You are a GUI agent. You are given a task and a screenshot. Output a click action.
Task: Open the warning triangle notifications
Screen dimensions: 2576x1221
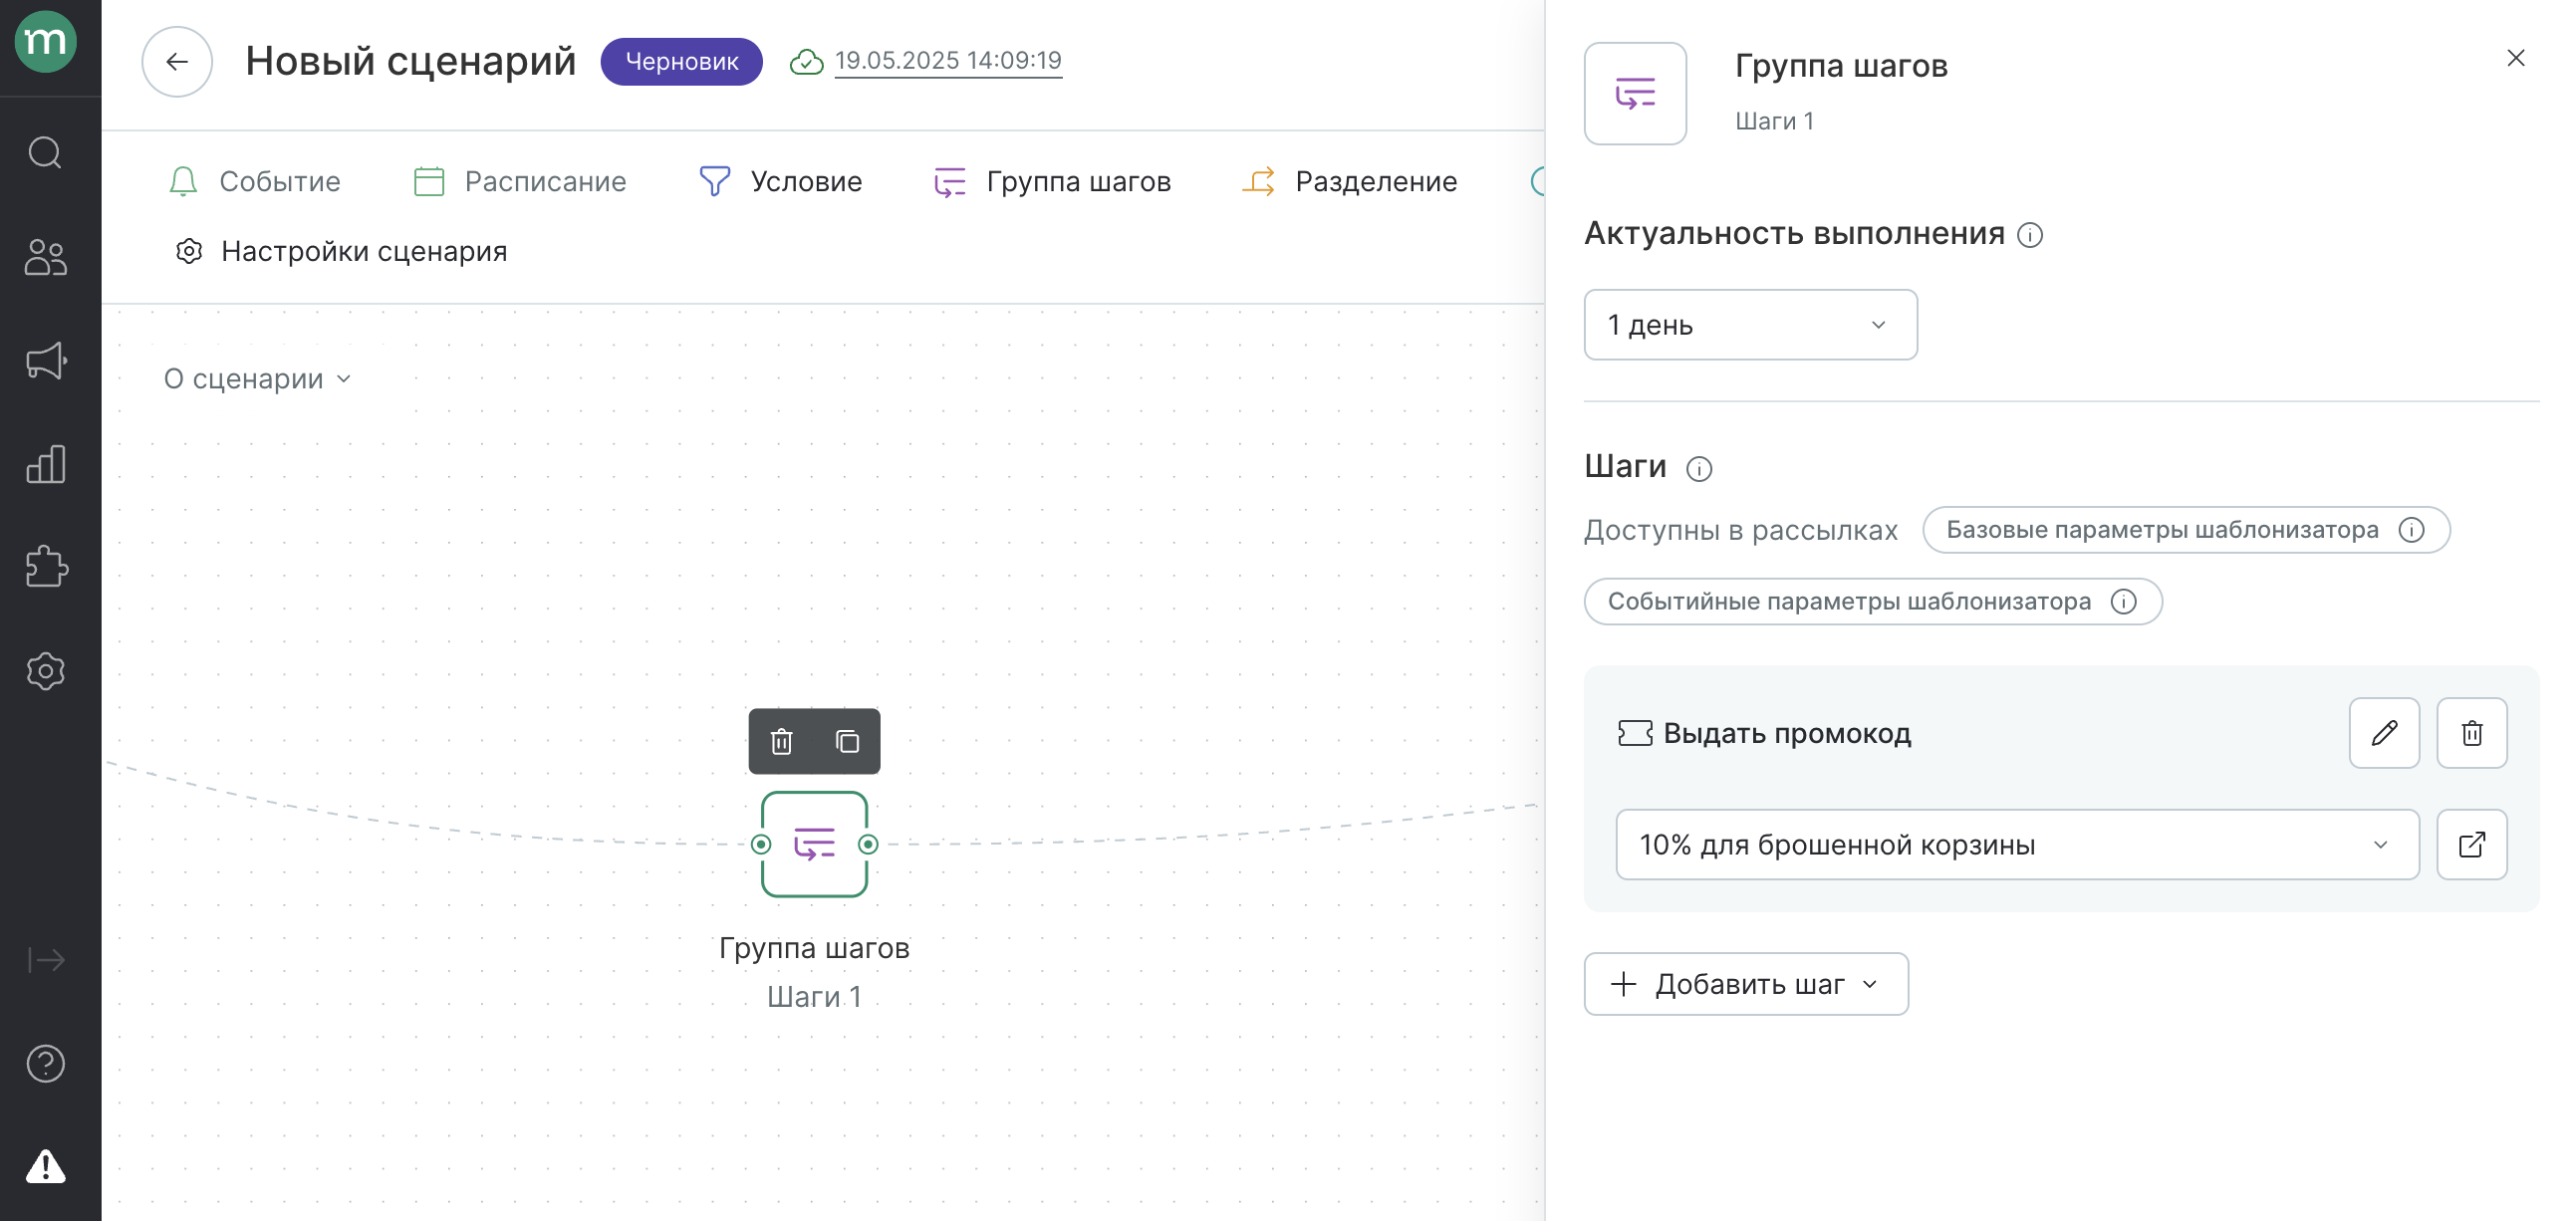click(46, 1166)
